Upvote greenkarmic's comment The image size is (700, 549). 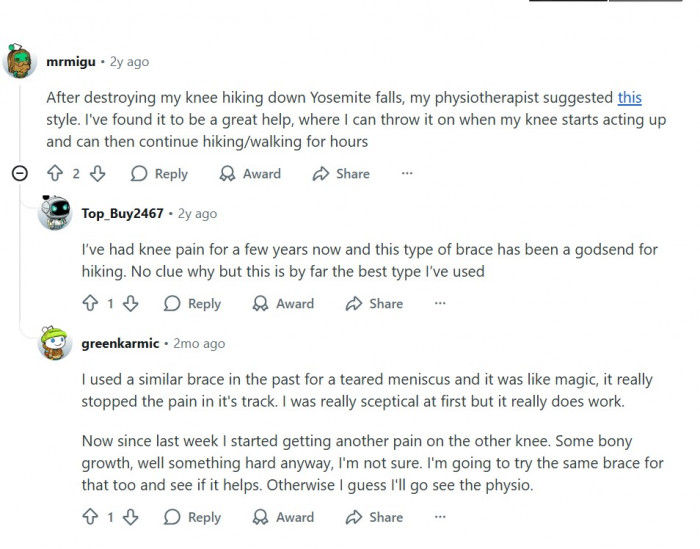(x=90, y=517)
